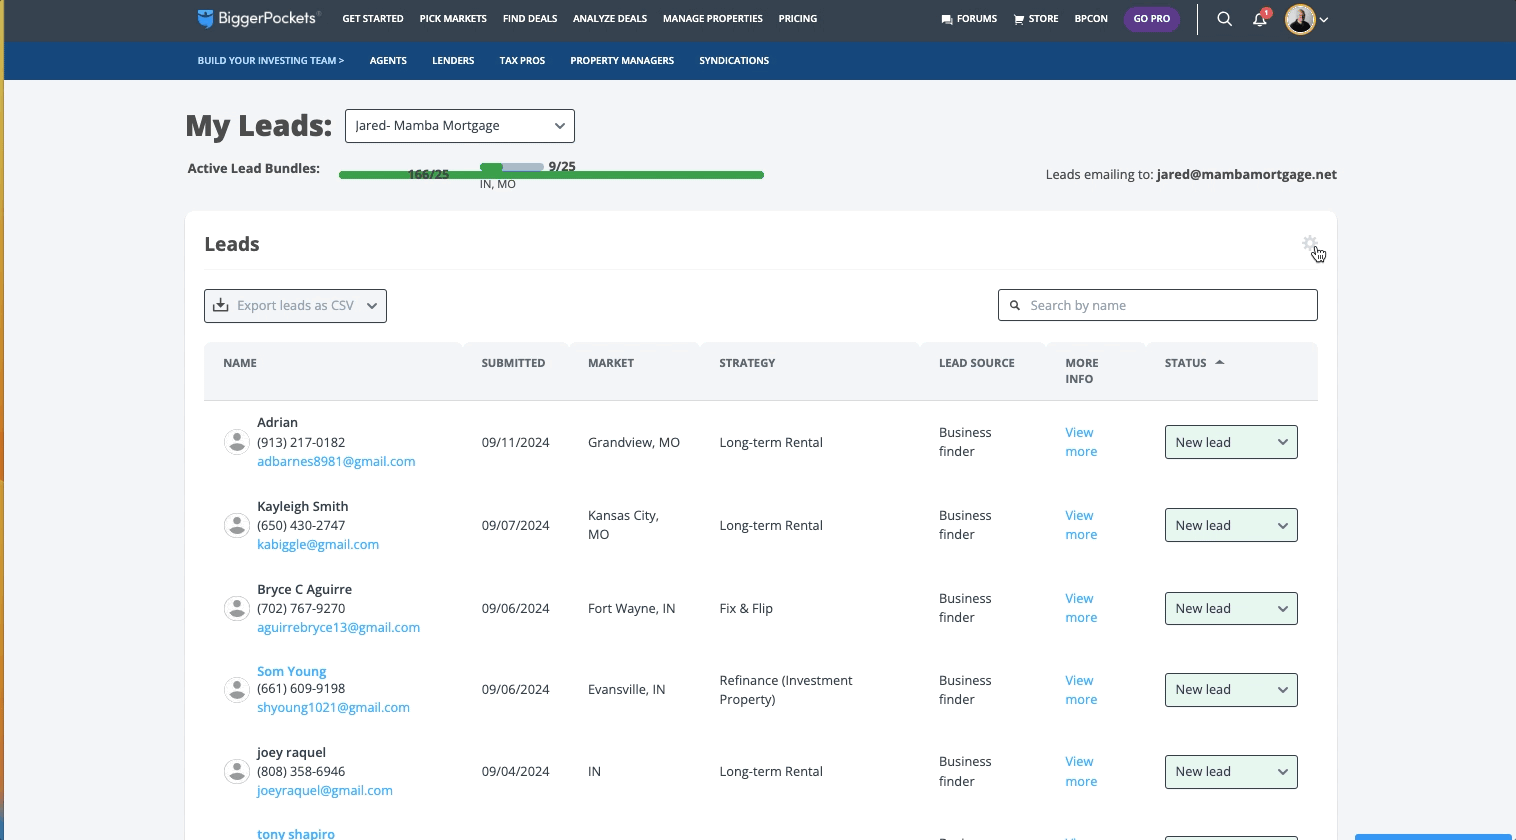Click Adrian's contact avatar icon
This screenshot has width=1516, height=840.
pyautogui.click(x=236, y=442)
